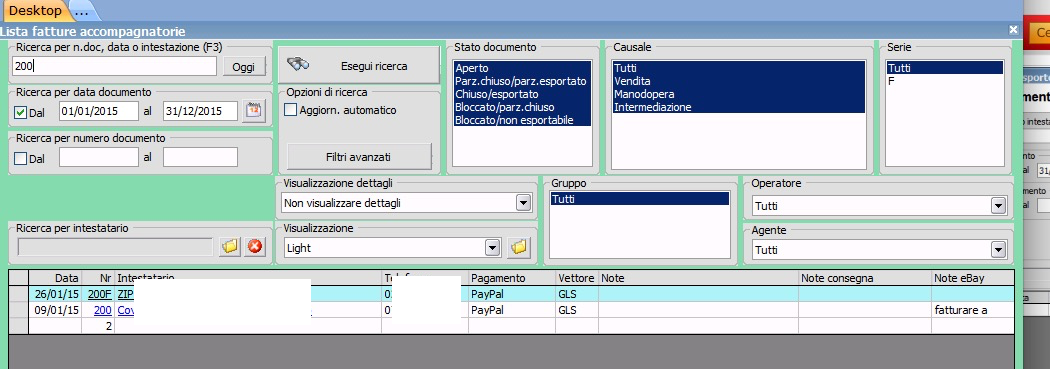
Task: Open the ... tab
Action: 82,11
